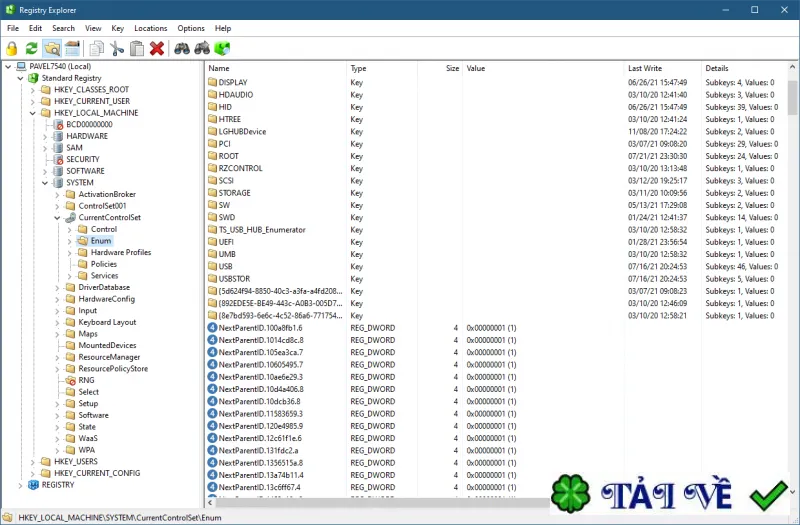The width and height of the screenshot is (800, 525).
Task: Click the status bar registry path text
Action: click(x=120, y=517)
